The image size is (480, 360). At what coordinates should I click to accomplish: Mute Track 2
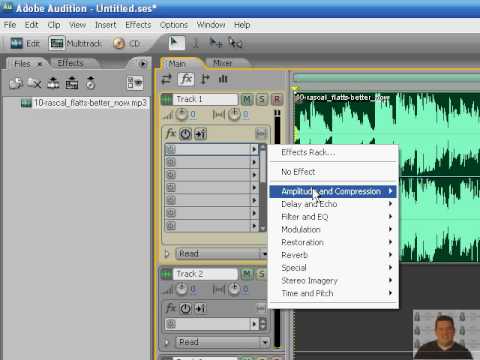(x=247, y=274)
